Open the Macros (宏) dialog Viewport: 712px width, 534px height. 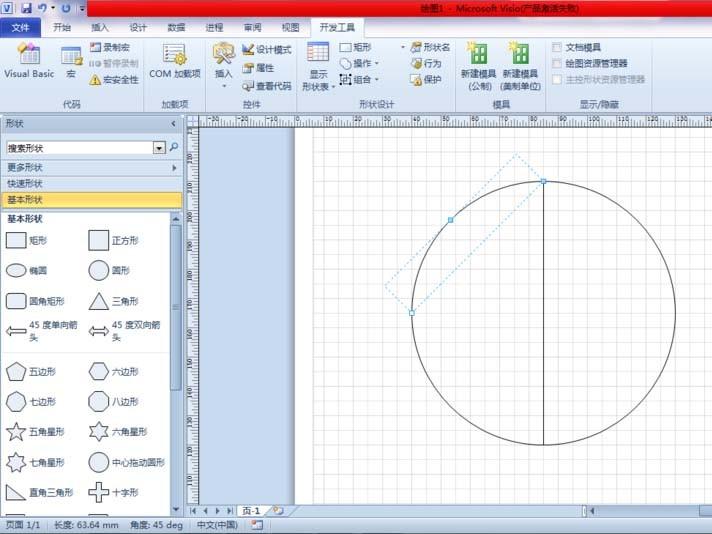[x=71, y=62]
